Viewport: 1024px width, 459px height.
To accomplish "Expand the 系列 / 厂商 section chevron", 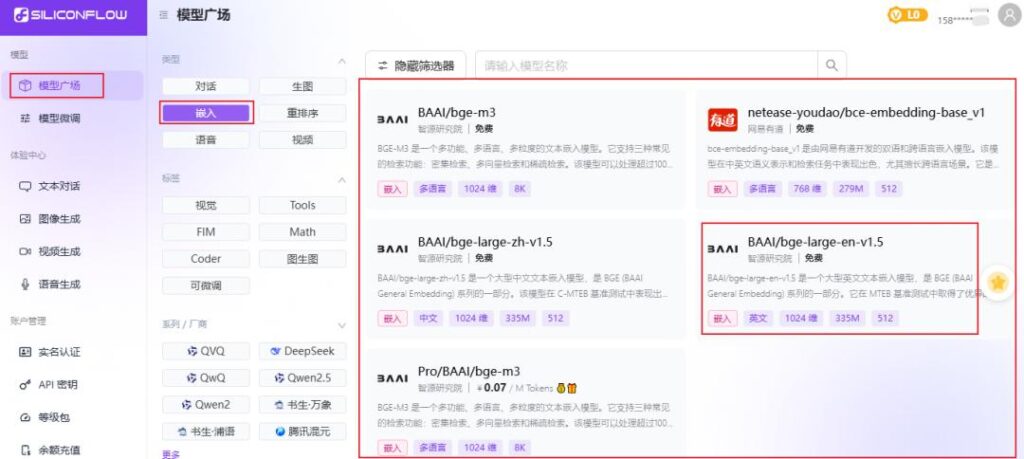I will pyautogui.click(x=341, y=325).
